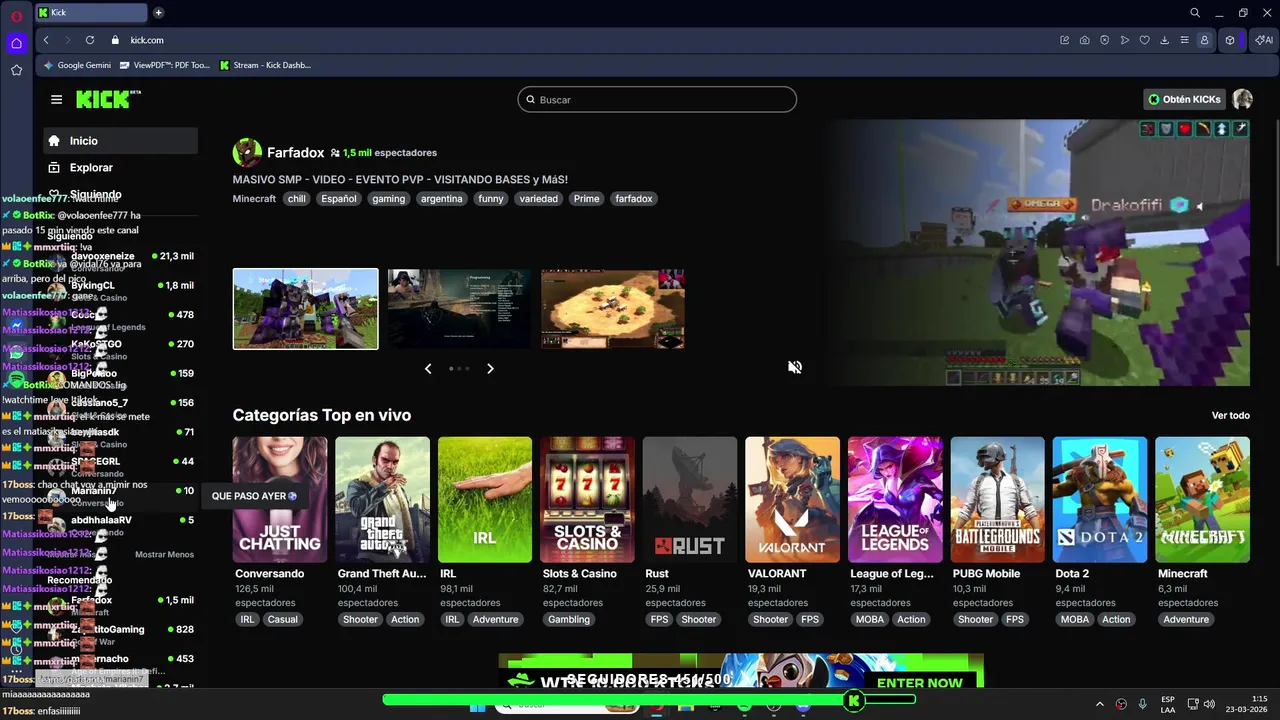
Task: Collapse list with Mostrar Menos
Action: click(x=164, y=554)
